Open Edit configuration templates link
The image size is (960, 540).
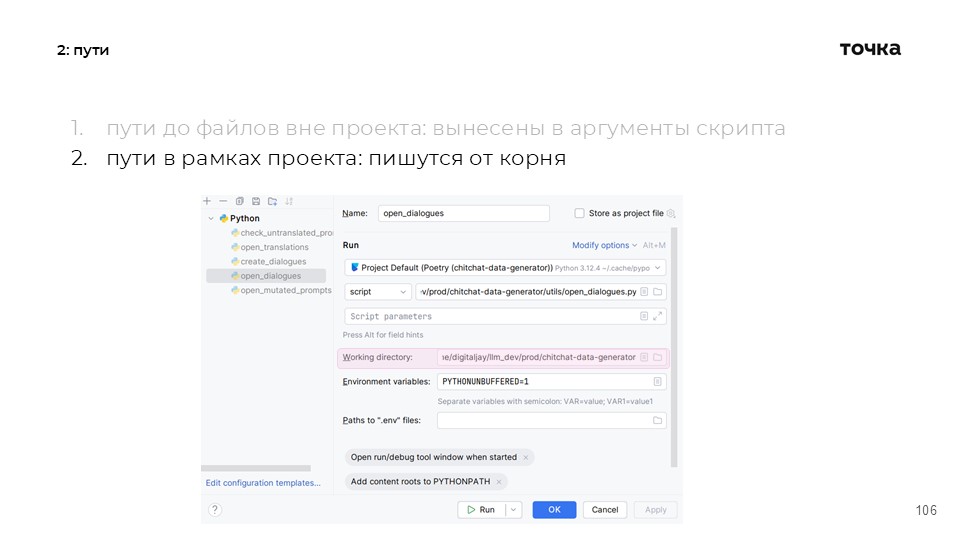(263, 483)
